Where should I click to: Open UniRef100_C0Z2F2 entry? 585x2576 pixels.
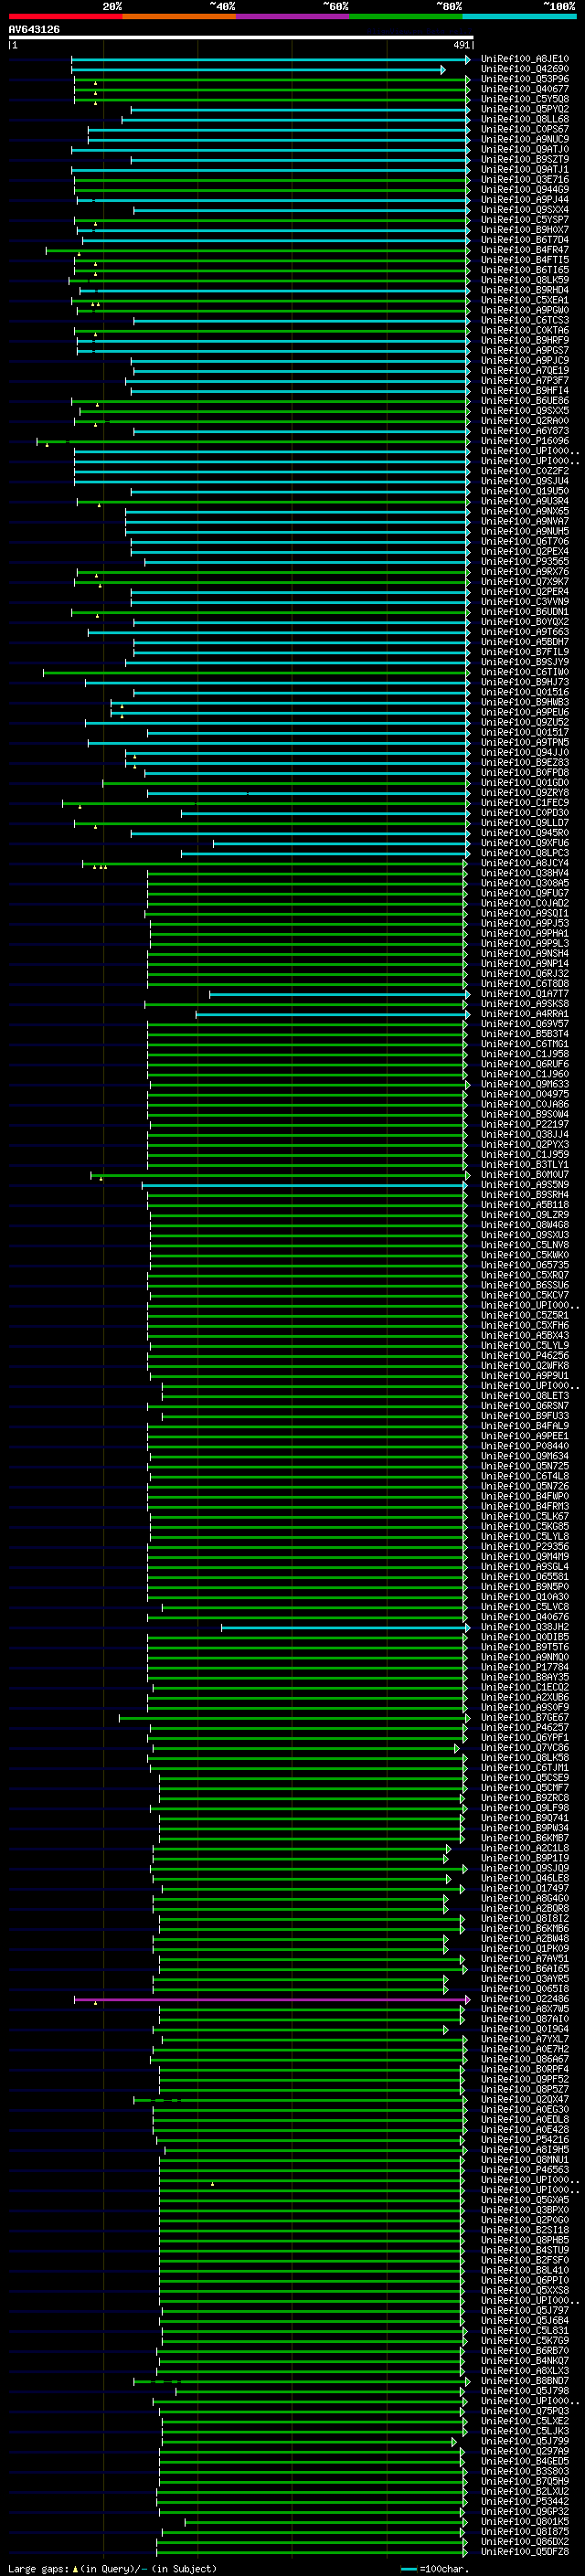click(525, 471)
